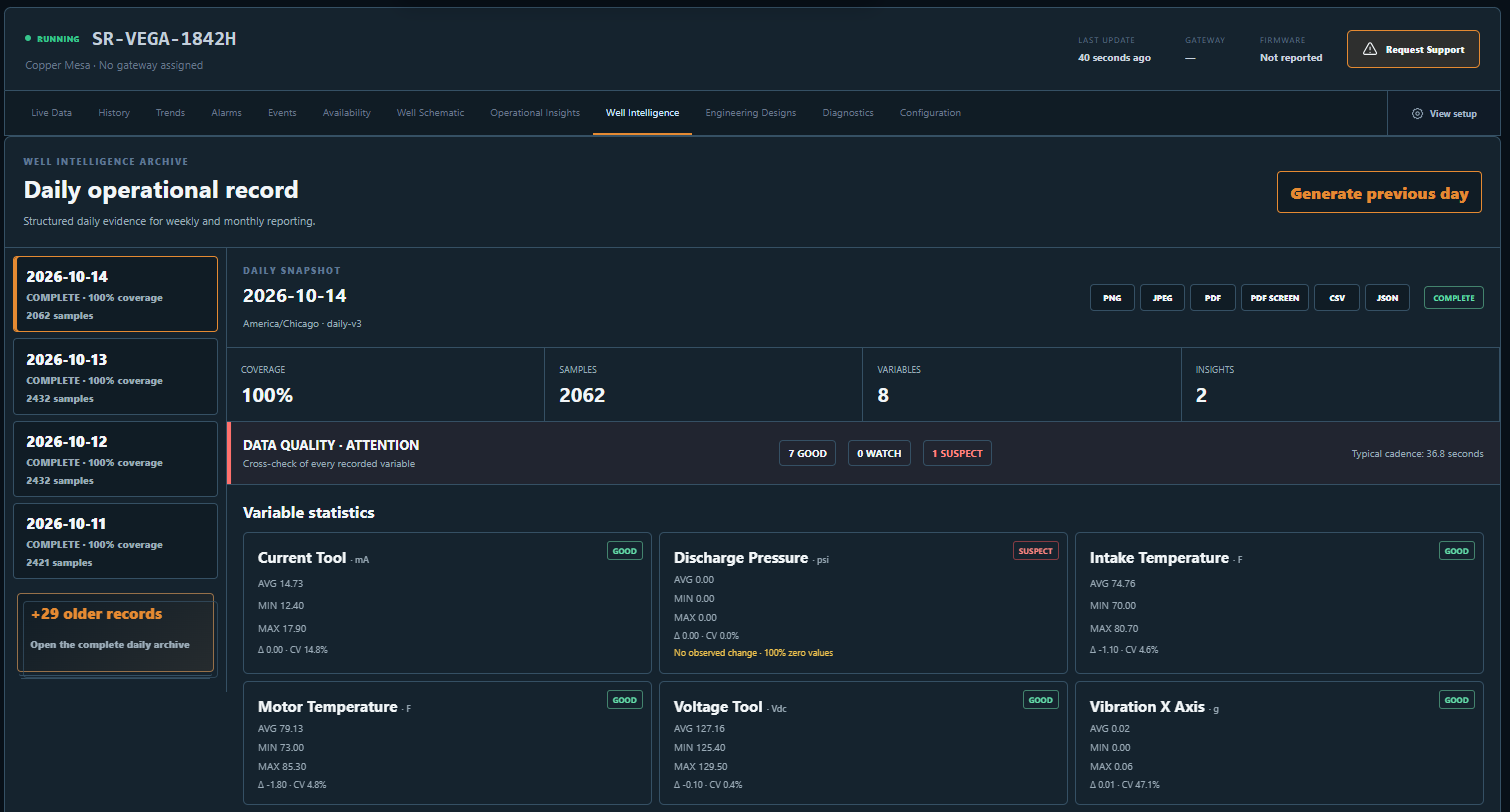Click GOOD badge on Voltage Tool card
The image size is (1510, 812).
tap(1041, 700)
